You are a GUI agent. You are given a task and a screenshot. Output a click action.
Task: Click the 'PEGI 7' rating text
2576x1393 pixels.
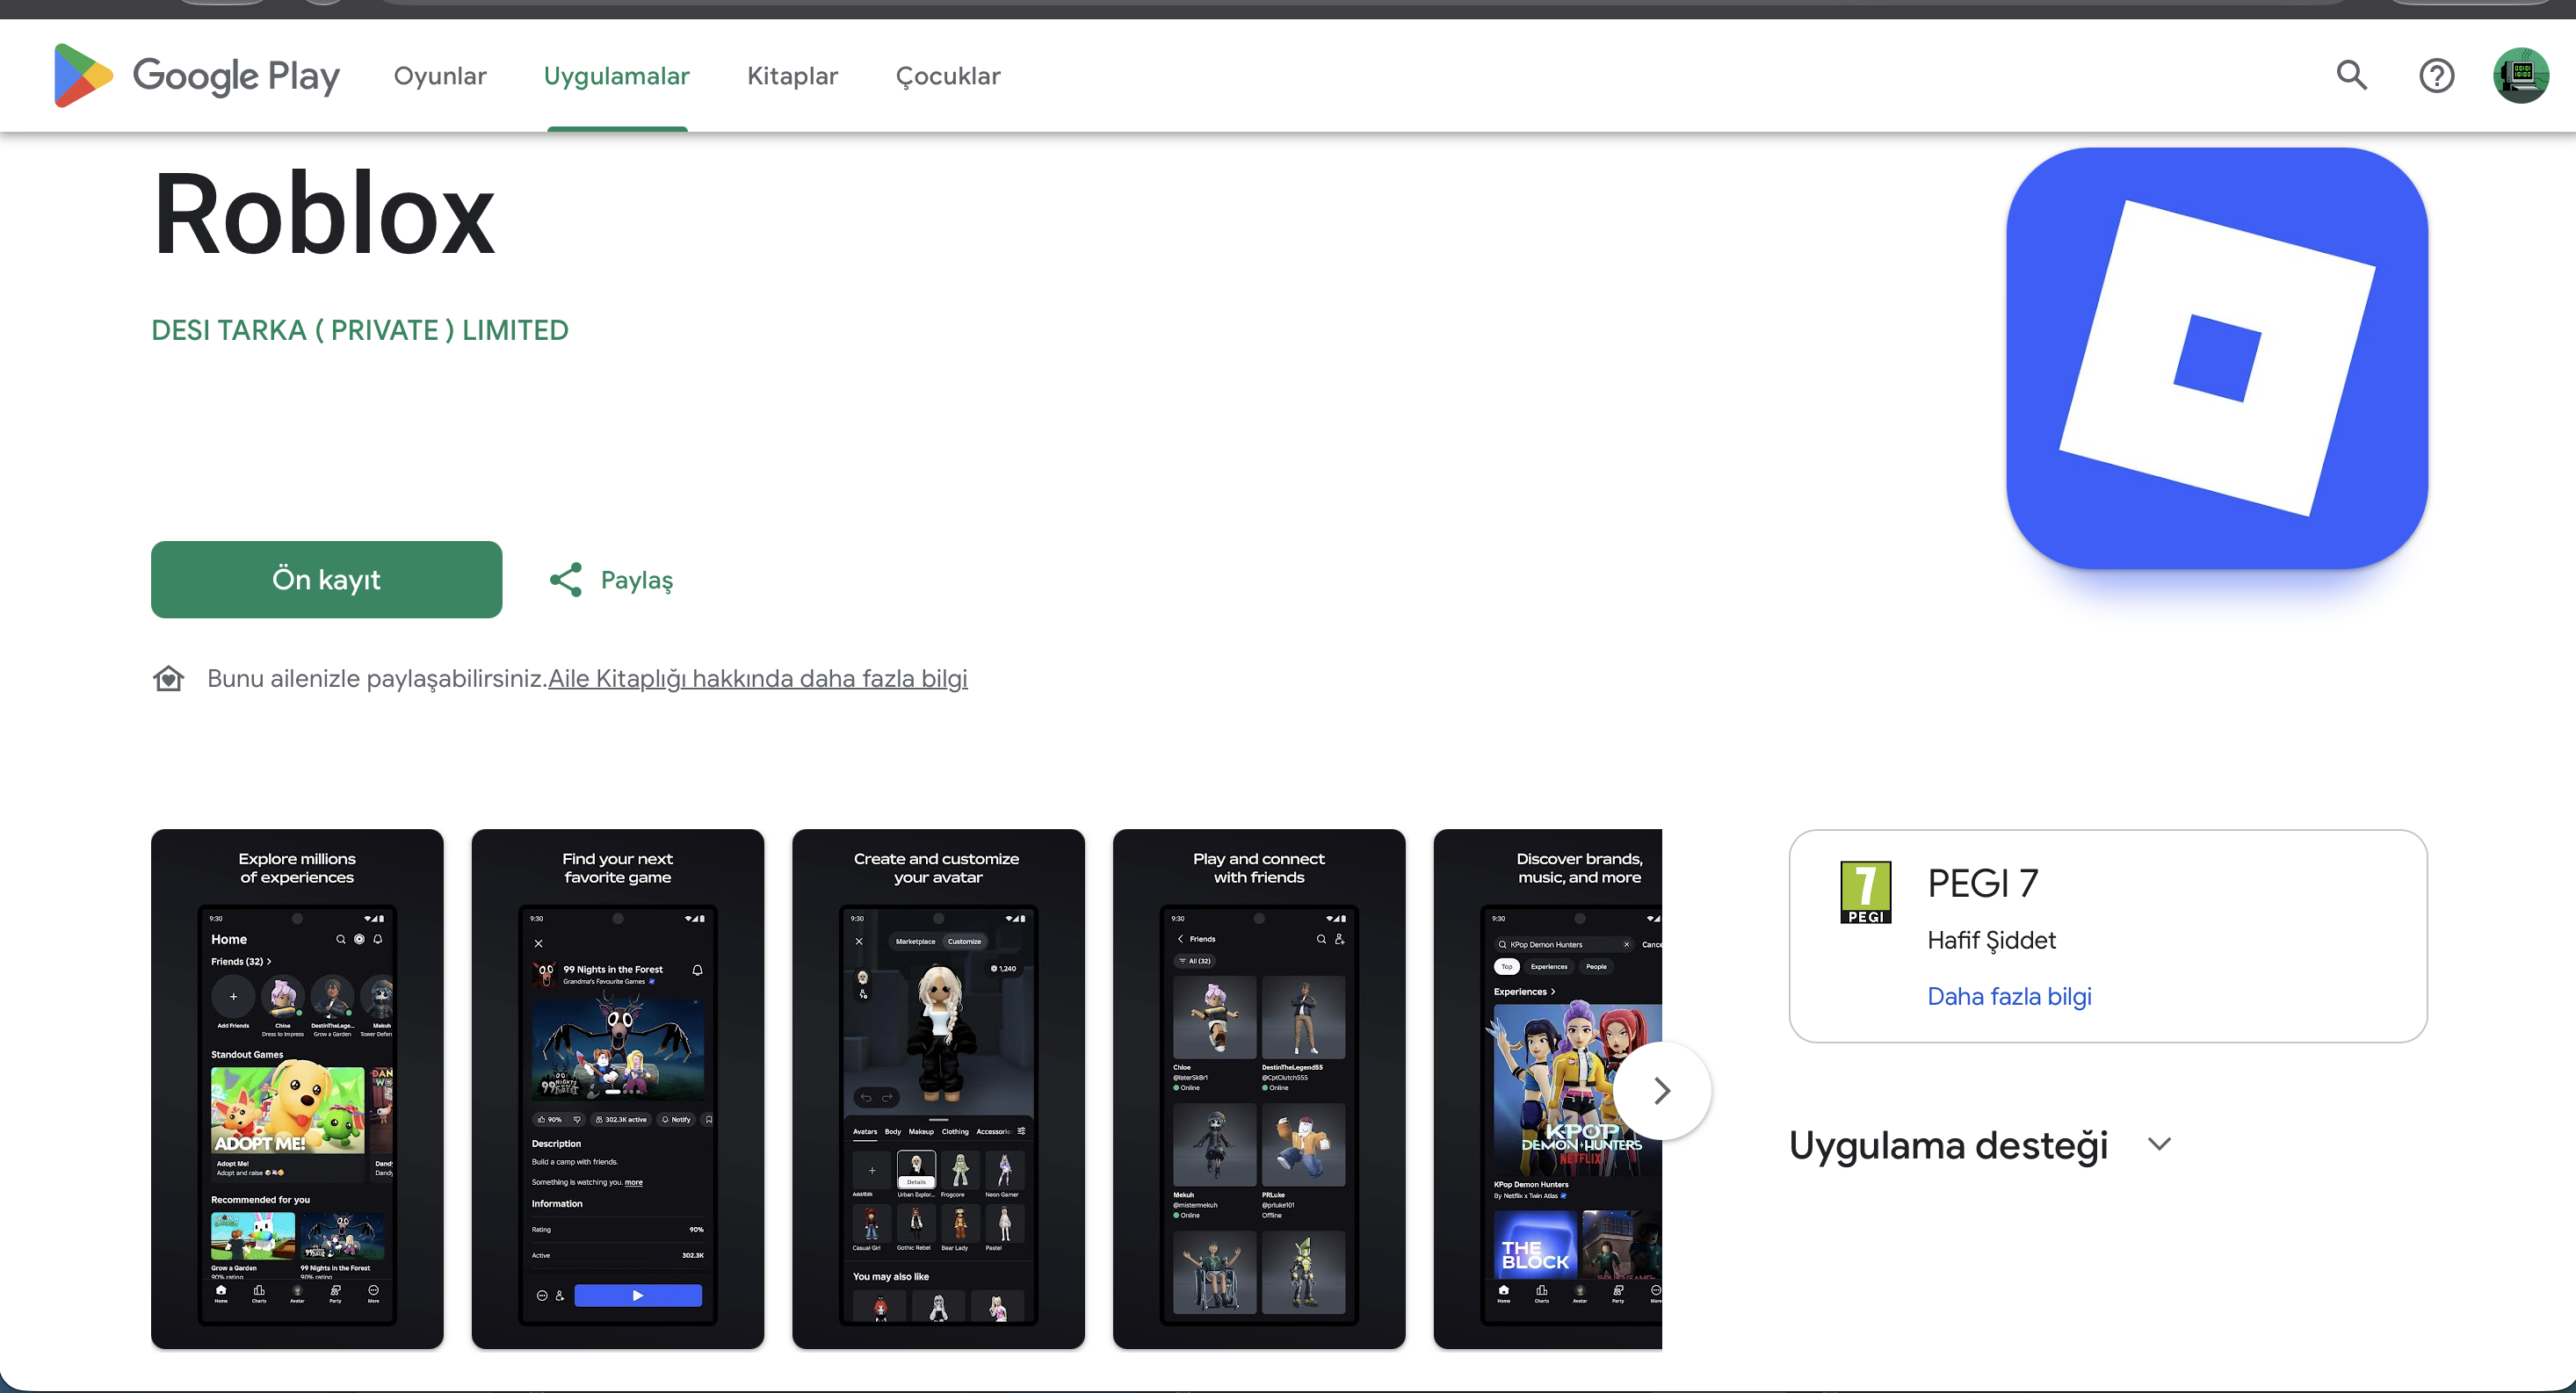coord(1982,884)
